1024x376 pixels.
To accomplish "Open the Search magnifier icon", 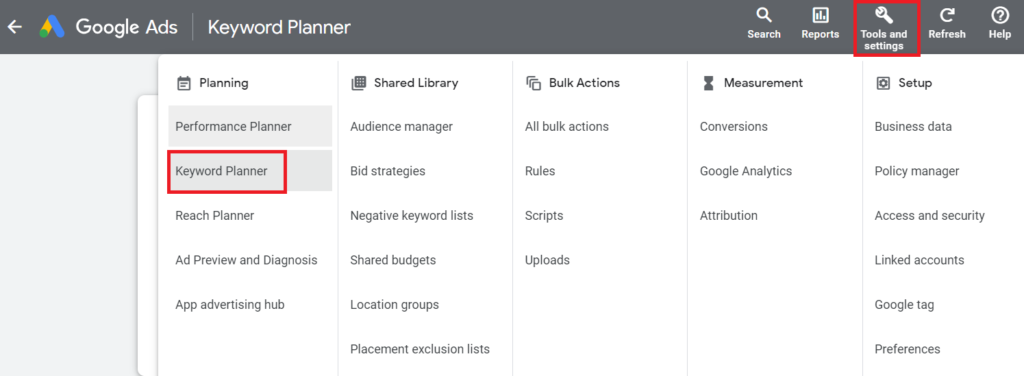I will point(763,16).
